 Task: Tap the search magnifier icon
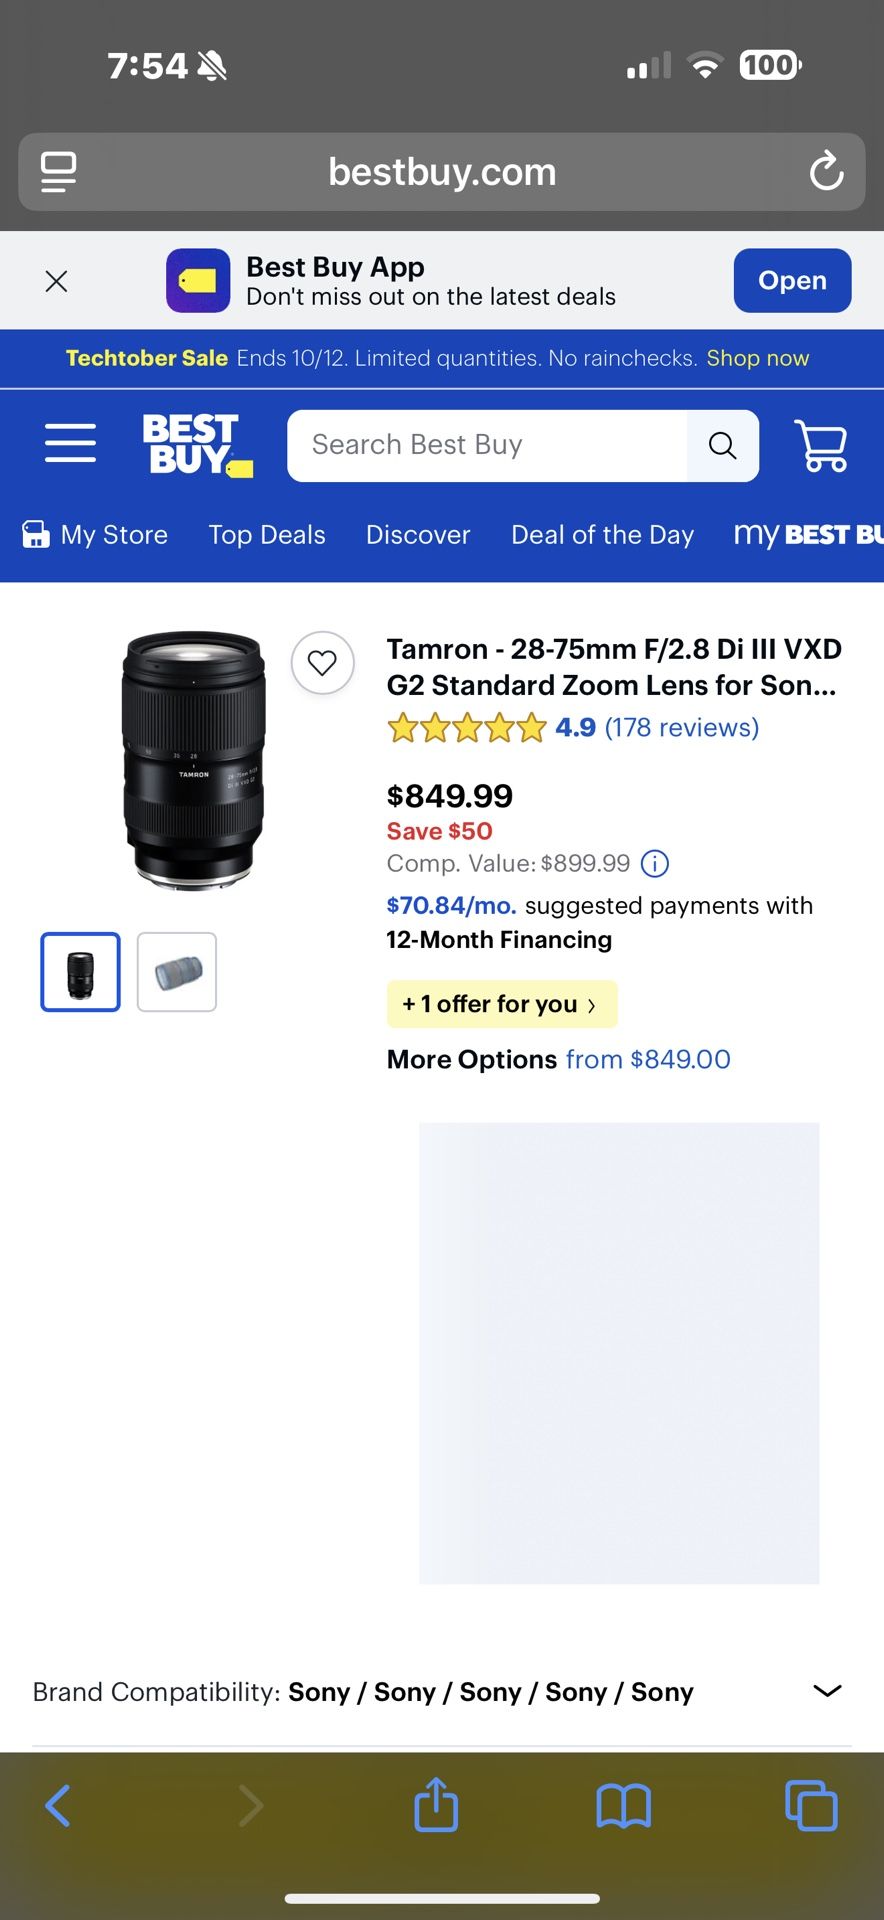(x=722, y=445)
